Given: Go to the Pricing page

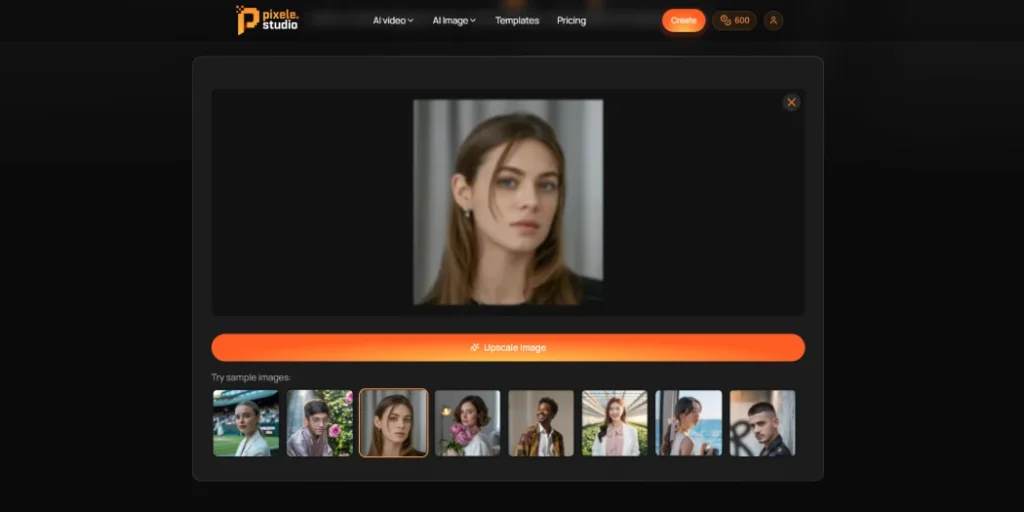Looking at the screenshot, I should pos(571,20).
